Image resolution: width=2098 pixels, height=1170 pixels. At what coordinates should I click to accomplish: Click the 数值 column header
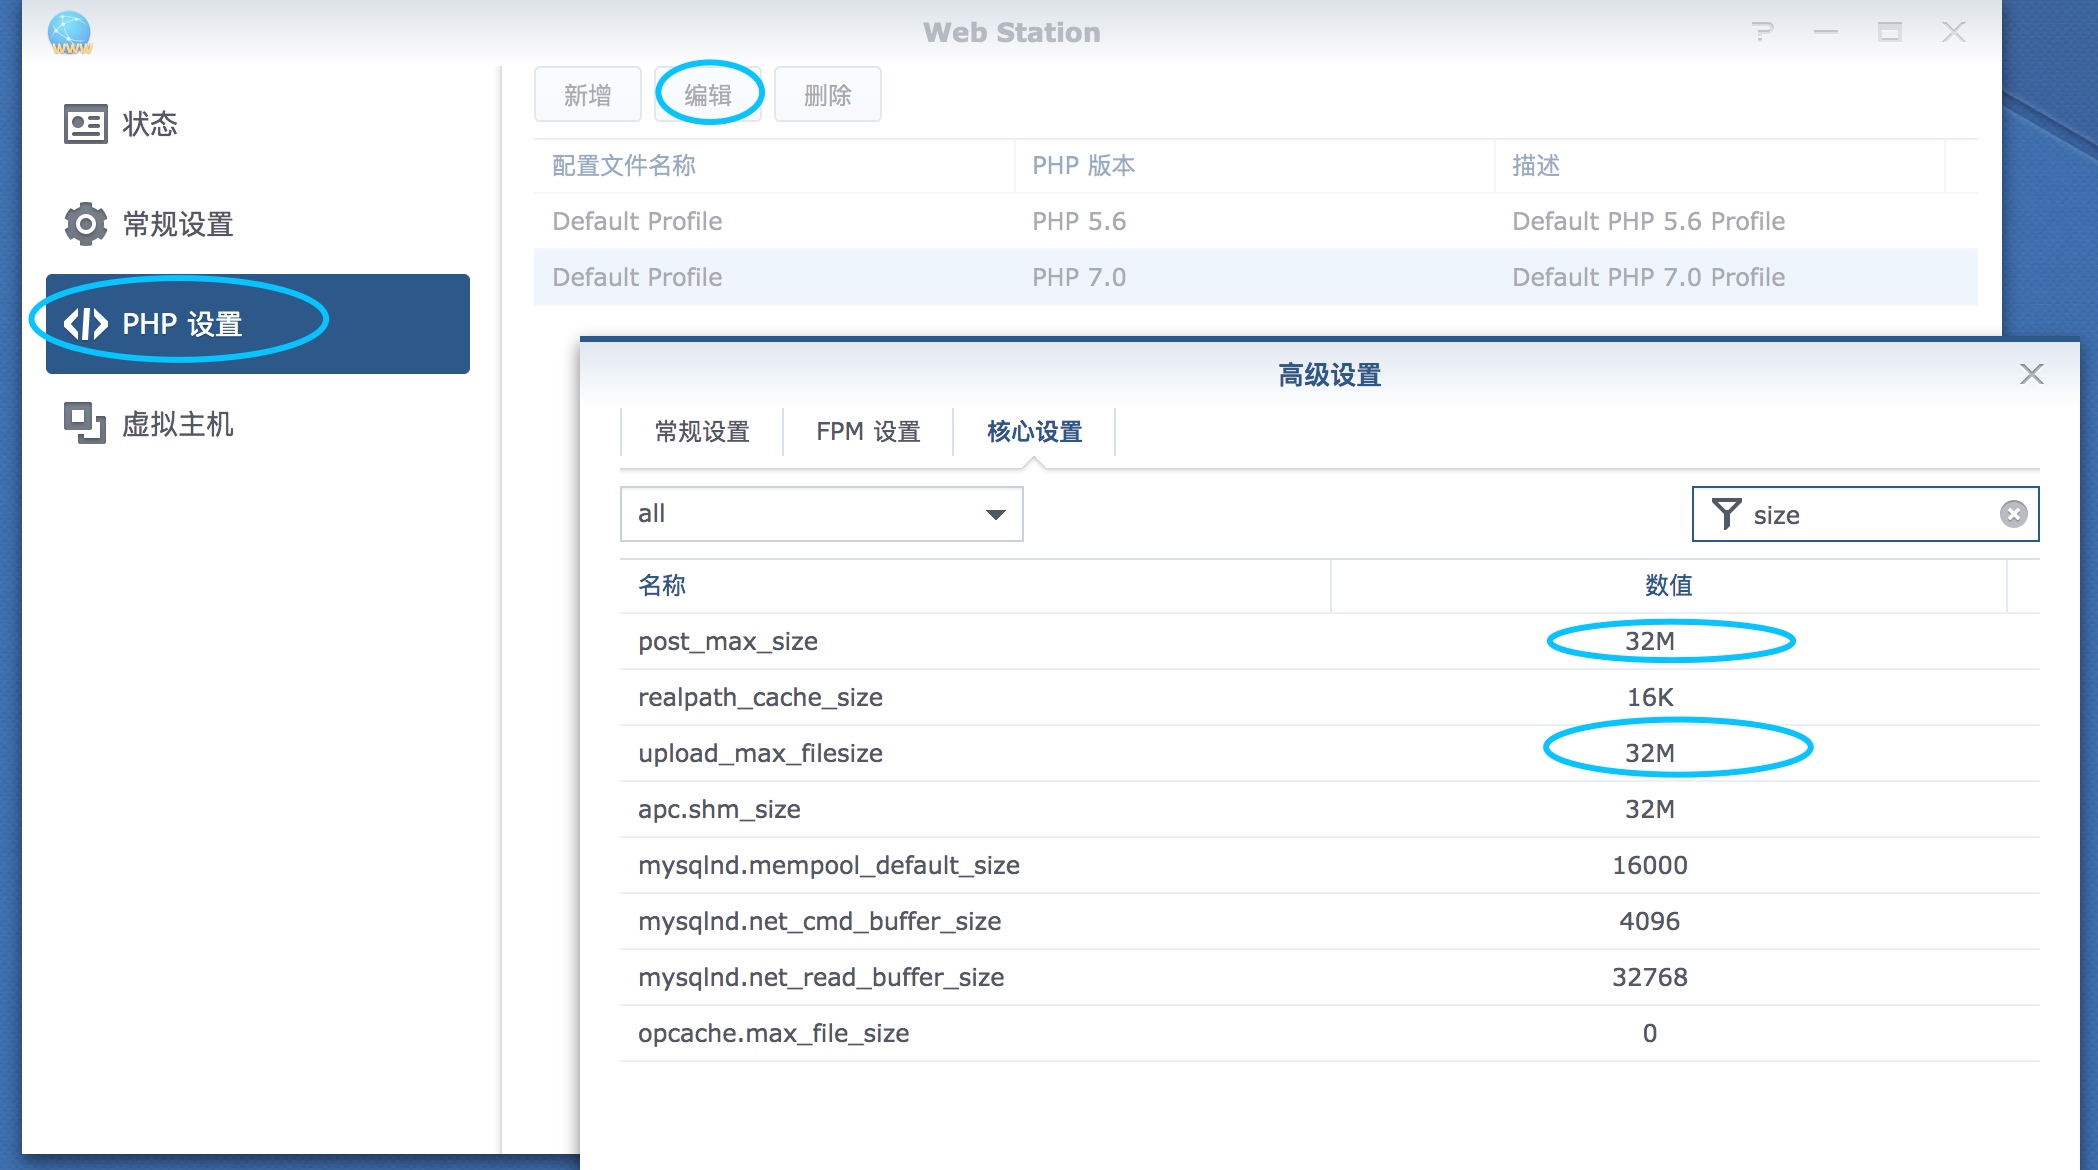click(x=1669, y=585)
